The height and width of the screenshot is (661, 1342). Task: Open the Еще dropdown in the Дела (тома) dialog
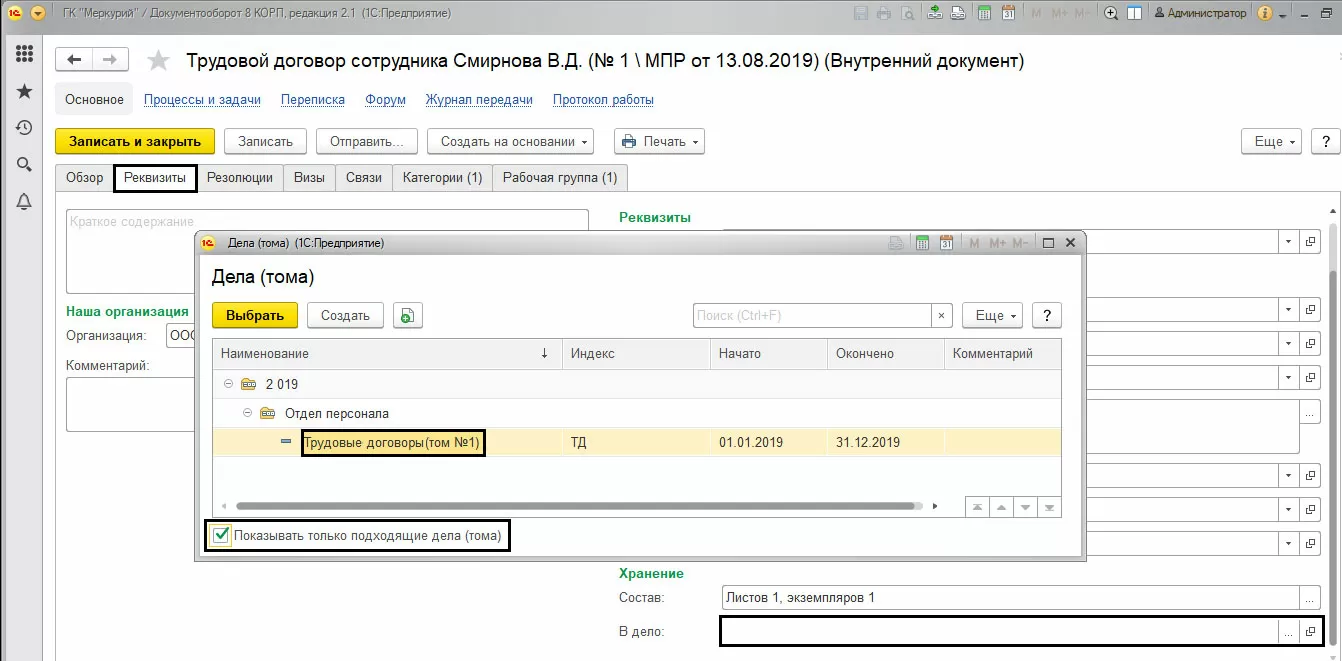pyautogui.click(x=992, y=315)
